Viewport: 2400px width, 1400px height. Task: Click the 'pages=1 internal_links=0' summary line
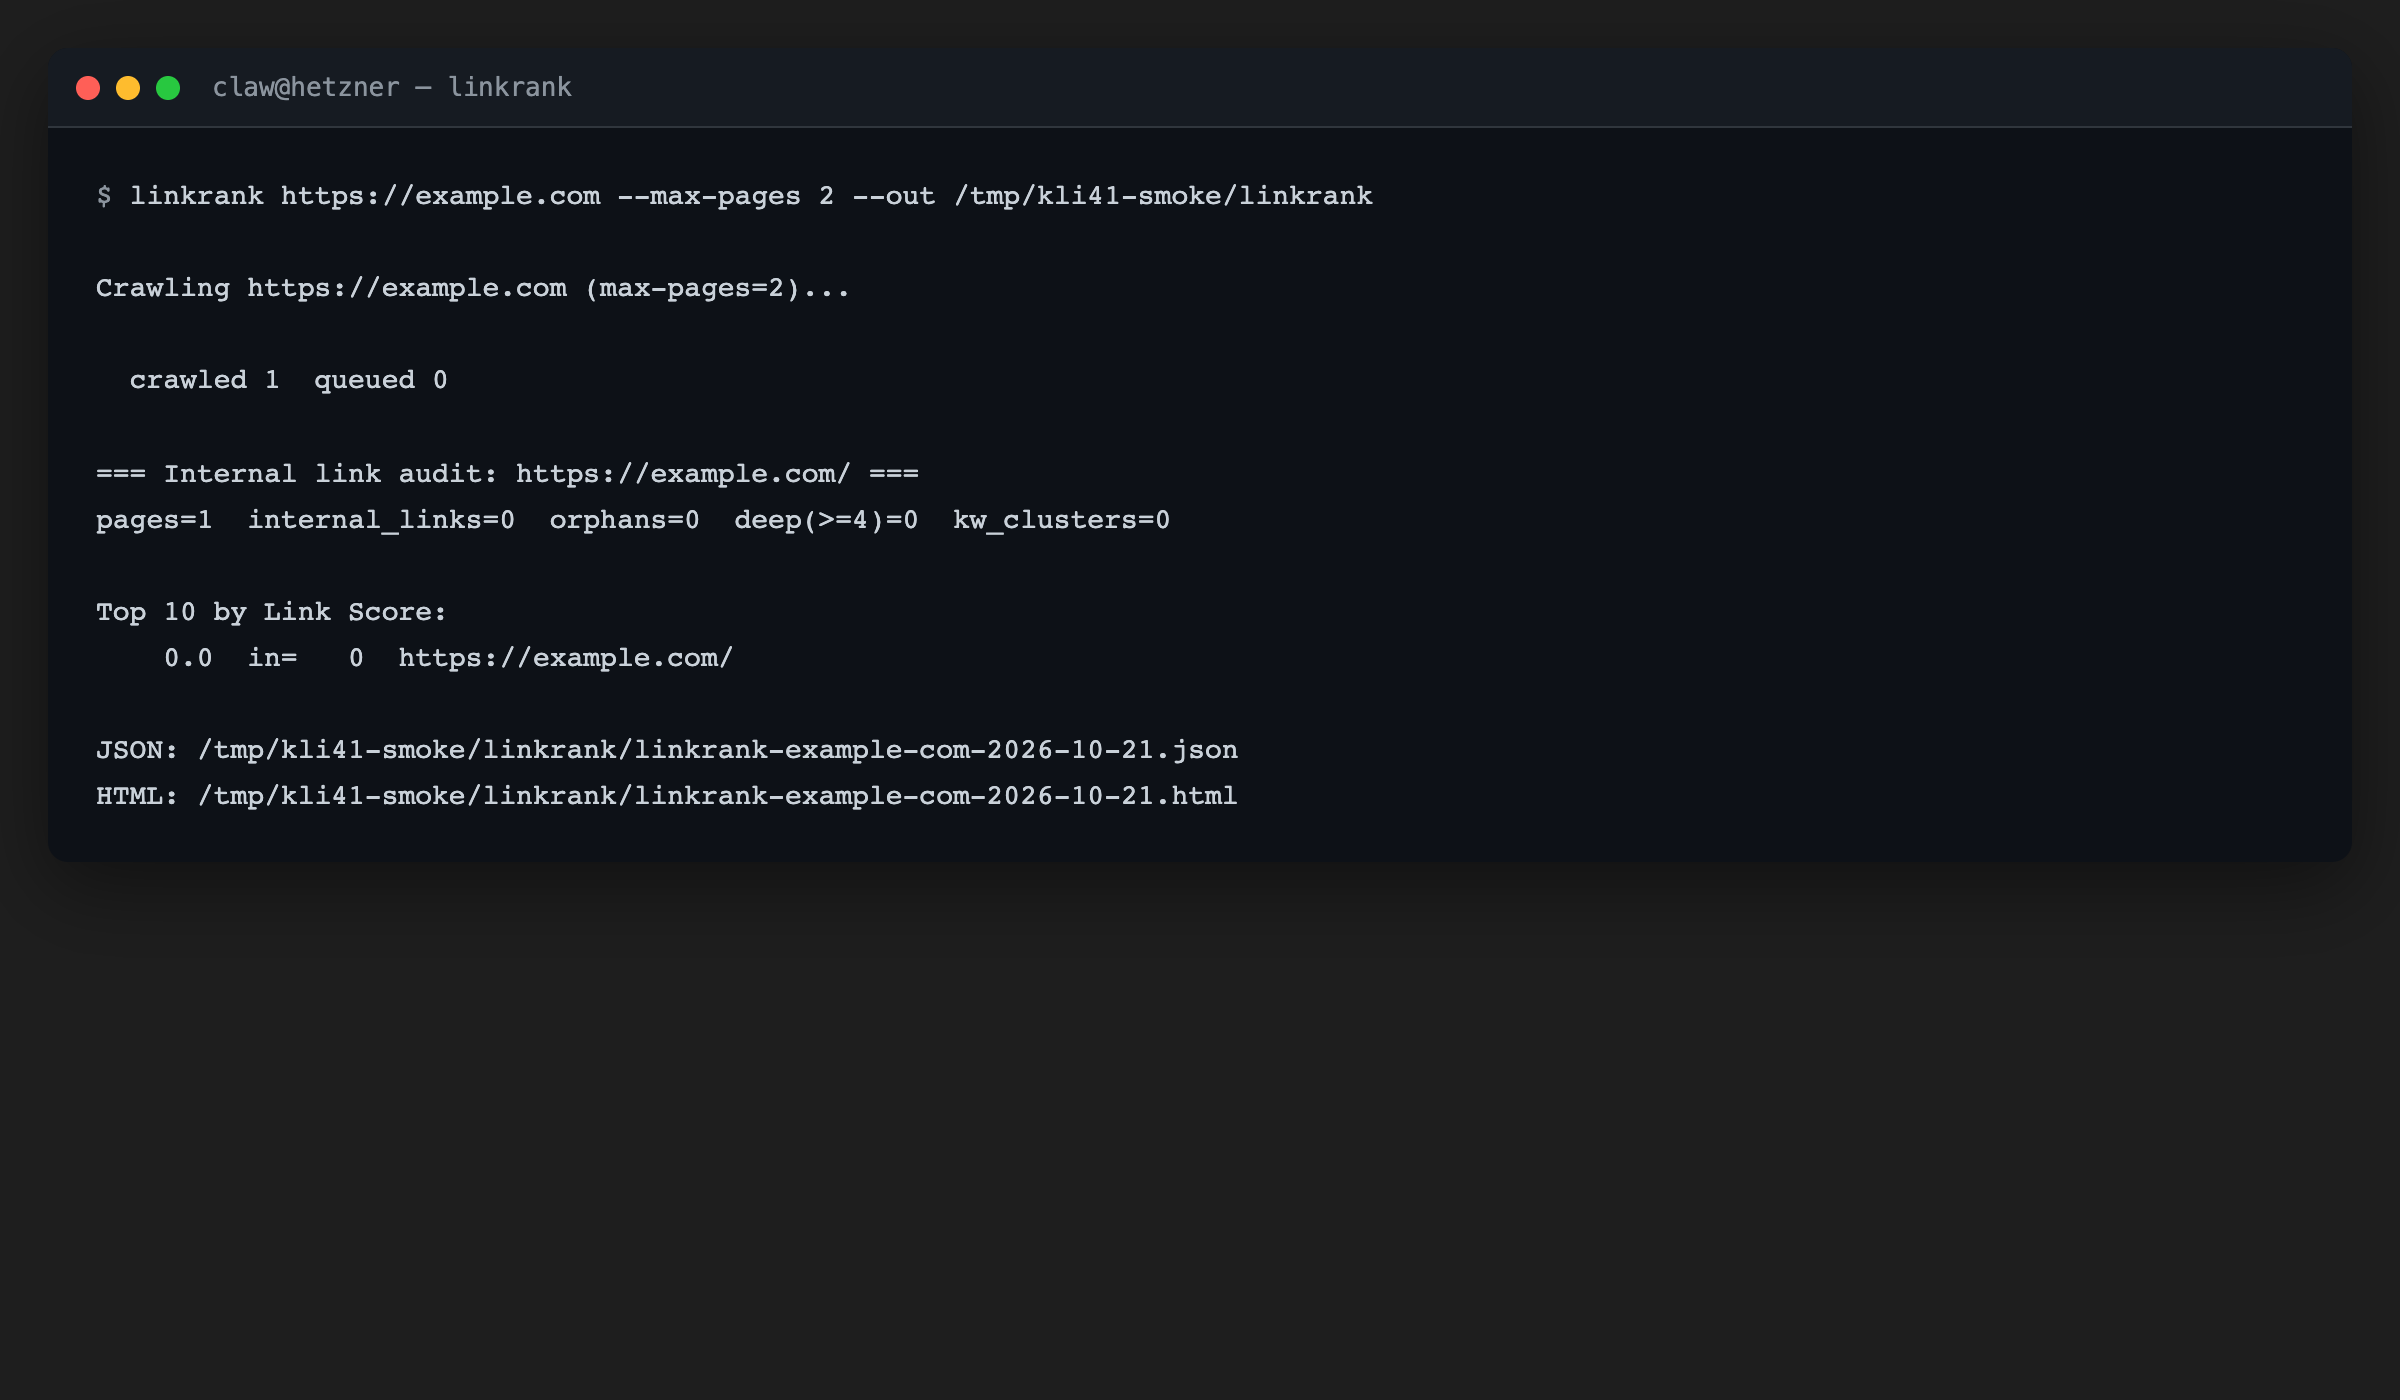pos(633,520)
